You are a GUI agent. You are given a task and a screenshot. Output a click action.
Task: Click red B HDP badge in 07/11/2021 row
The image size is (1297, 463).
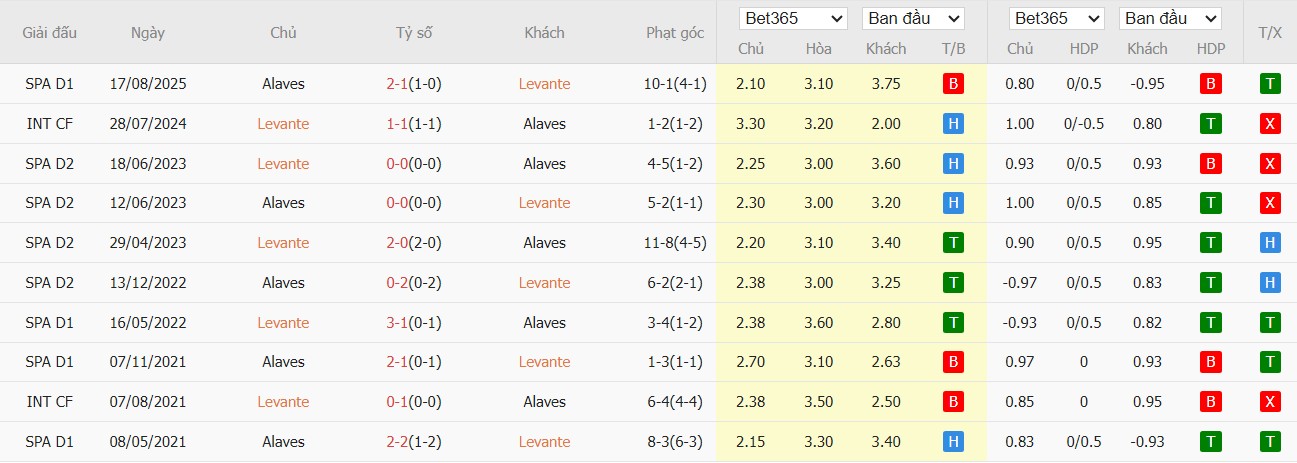pos(1211,362)
